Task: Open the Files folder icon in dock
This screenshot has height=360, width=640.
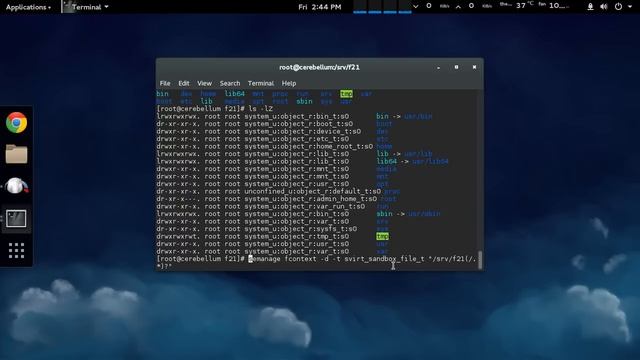Action: 16,154
